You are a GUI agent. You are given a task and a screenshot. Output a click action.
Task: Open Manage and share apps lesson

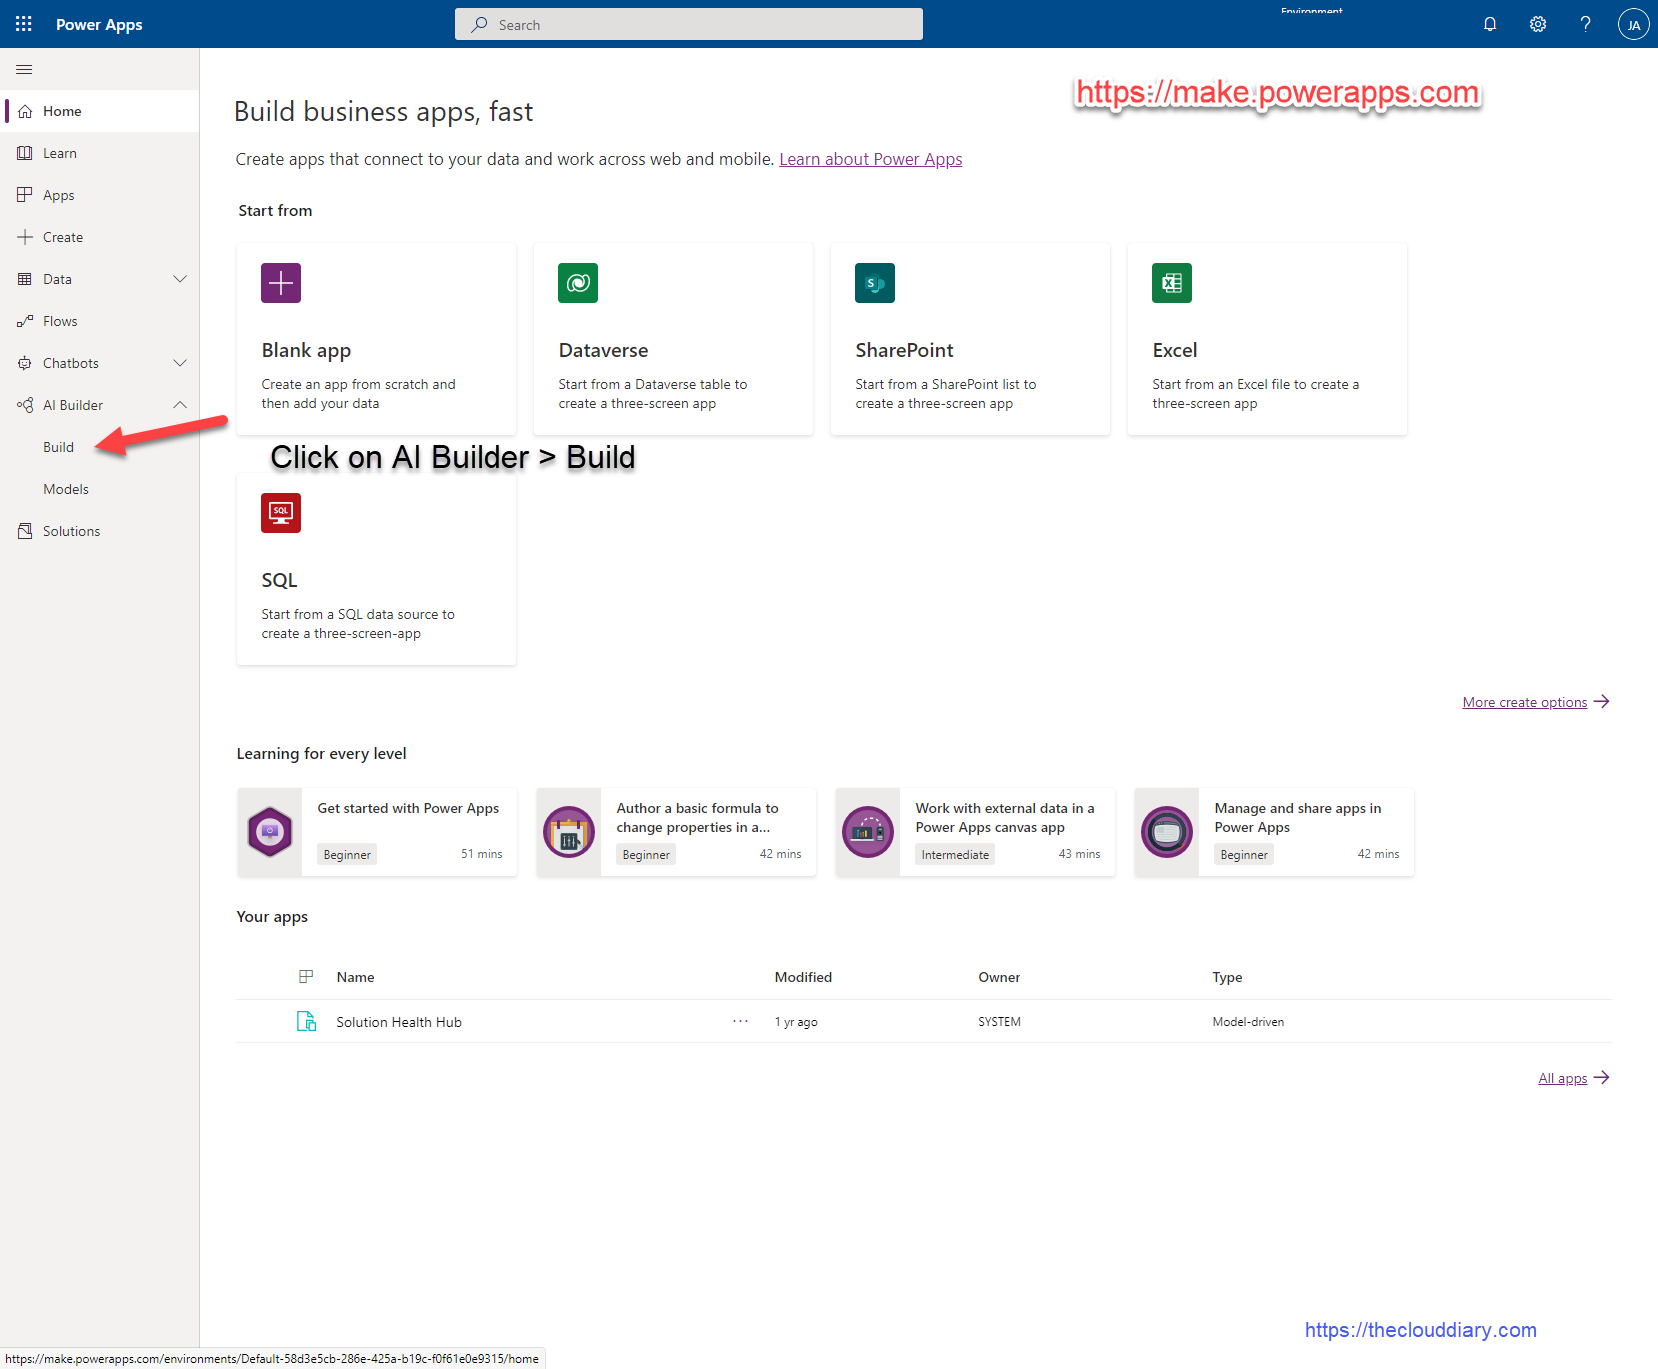[x=1274, y=832]
